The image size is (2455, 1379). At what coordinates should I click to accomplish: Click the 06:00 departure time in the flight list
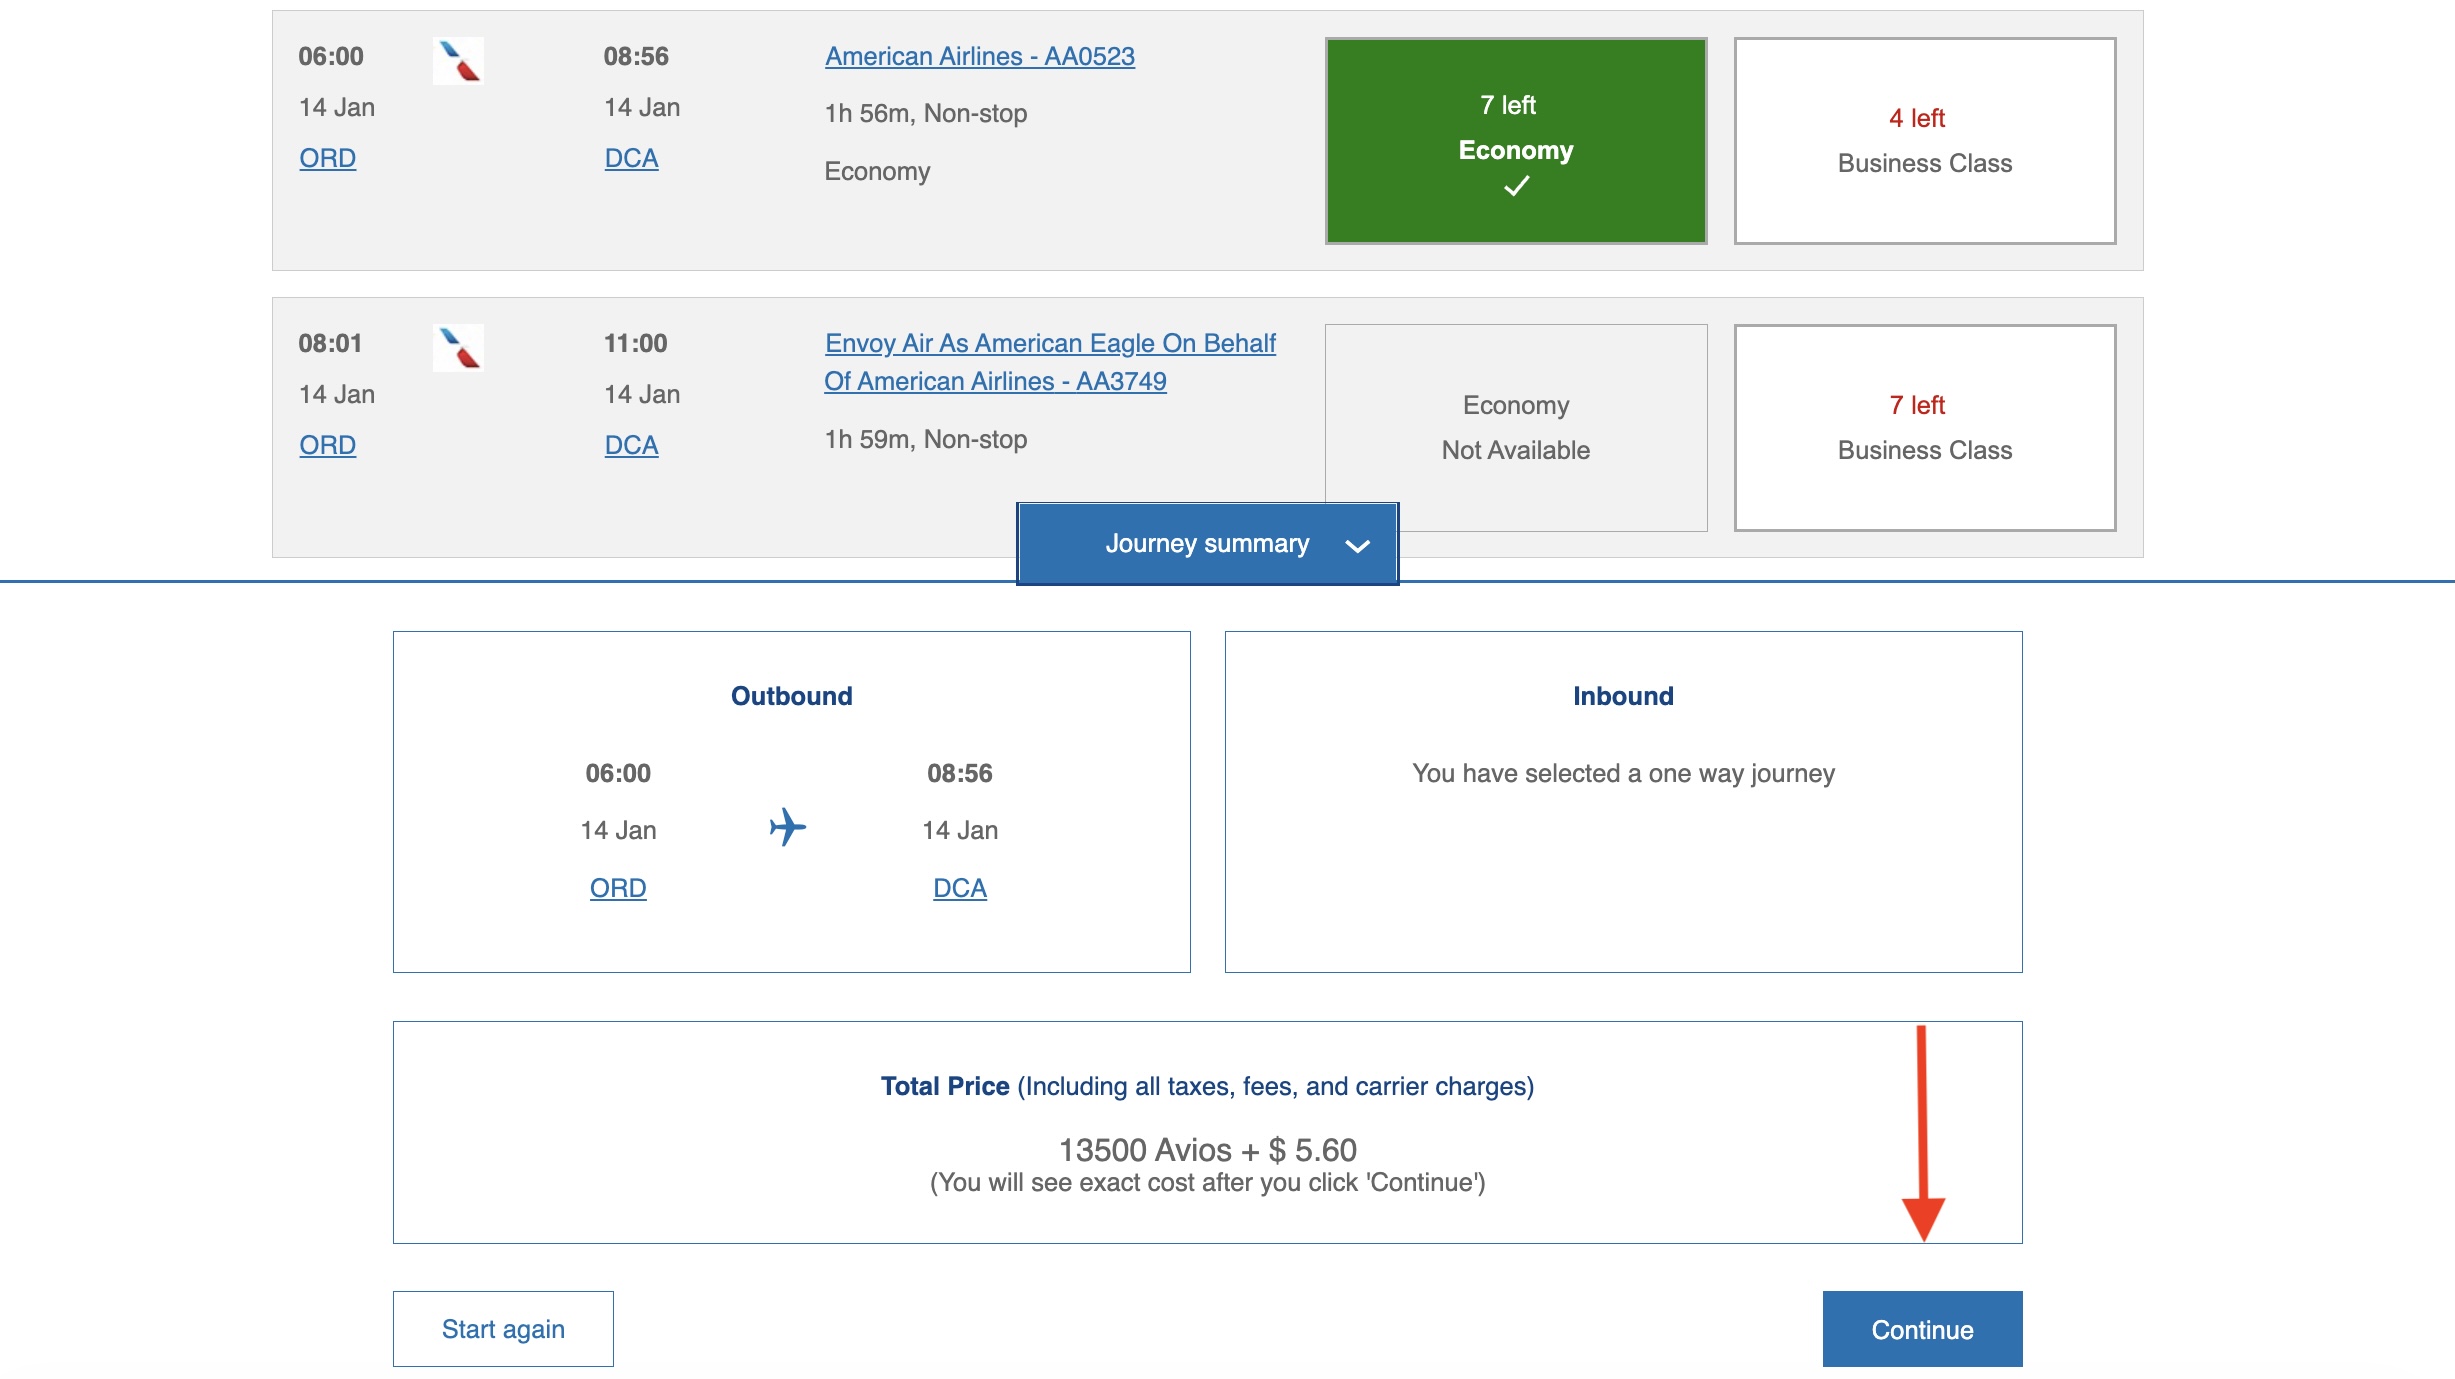tap(331, 57)
